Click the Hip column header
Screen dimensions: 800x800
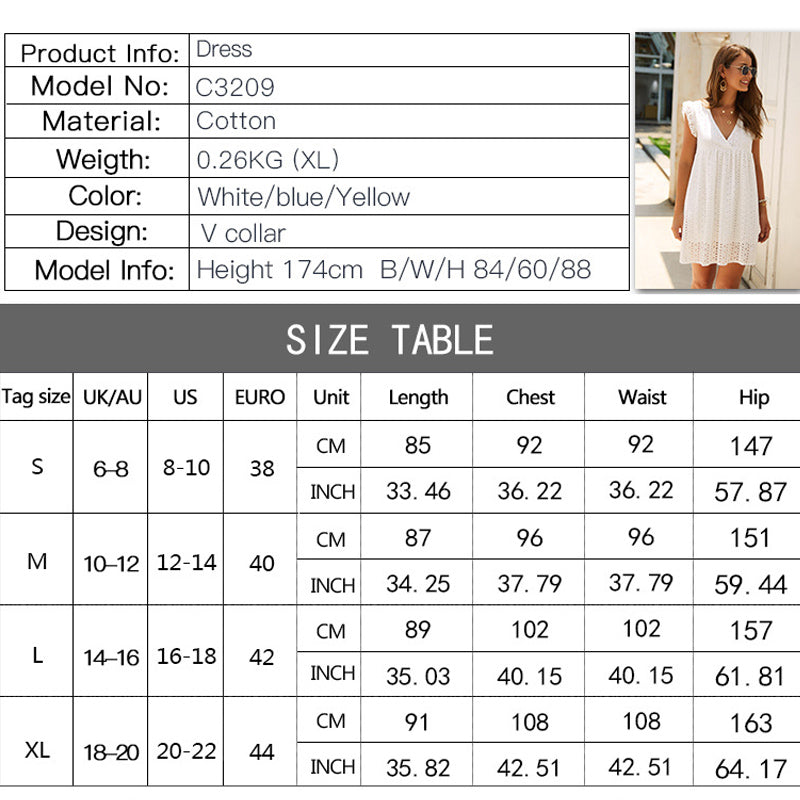click(754, 397)
